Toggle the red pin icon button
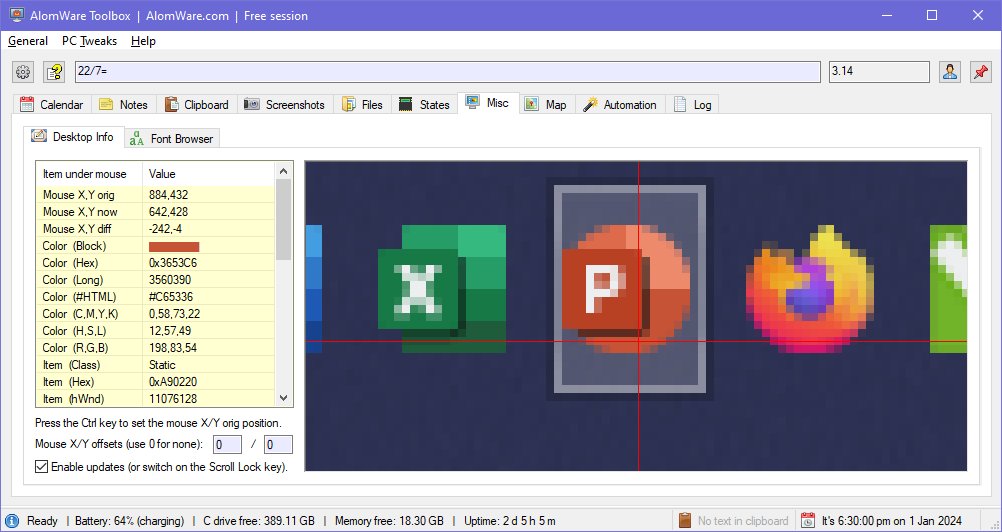The width and height of the screenshot is (1002, 532). click(981, 72)
